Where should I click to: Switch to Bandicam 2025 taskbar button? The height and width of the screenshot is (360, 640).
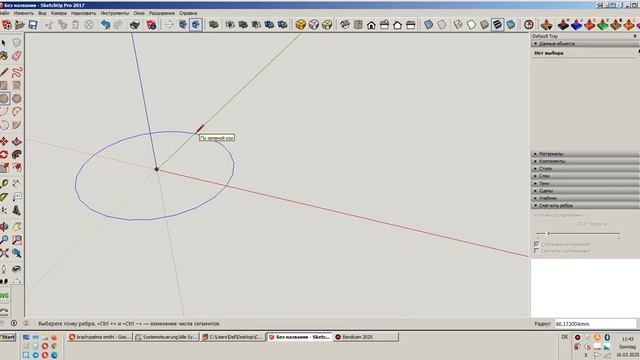pyautogui.click(x=366, y=337)
